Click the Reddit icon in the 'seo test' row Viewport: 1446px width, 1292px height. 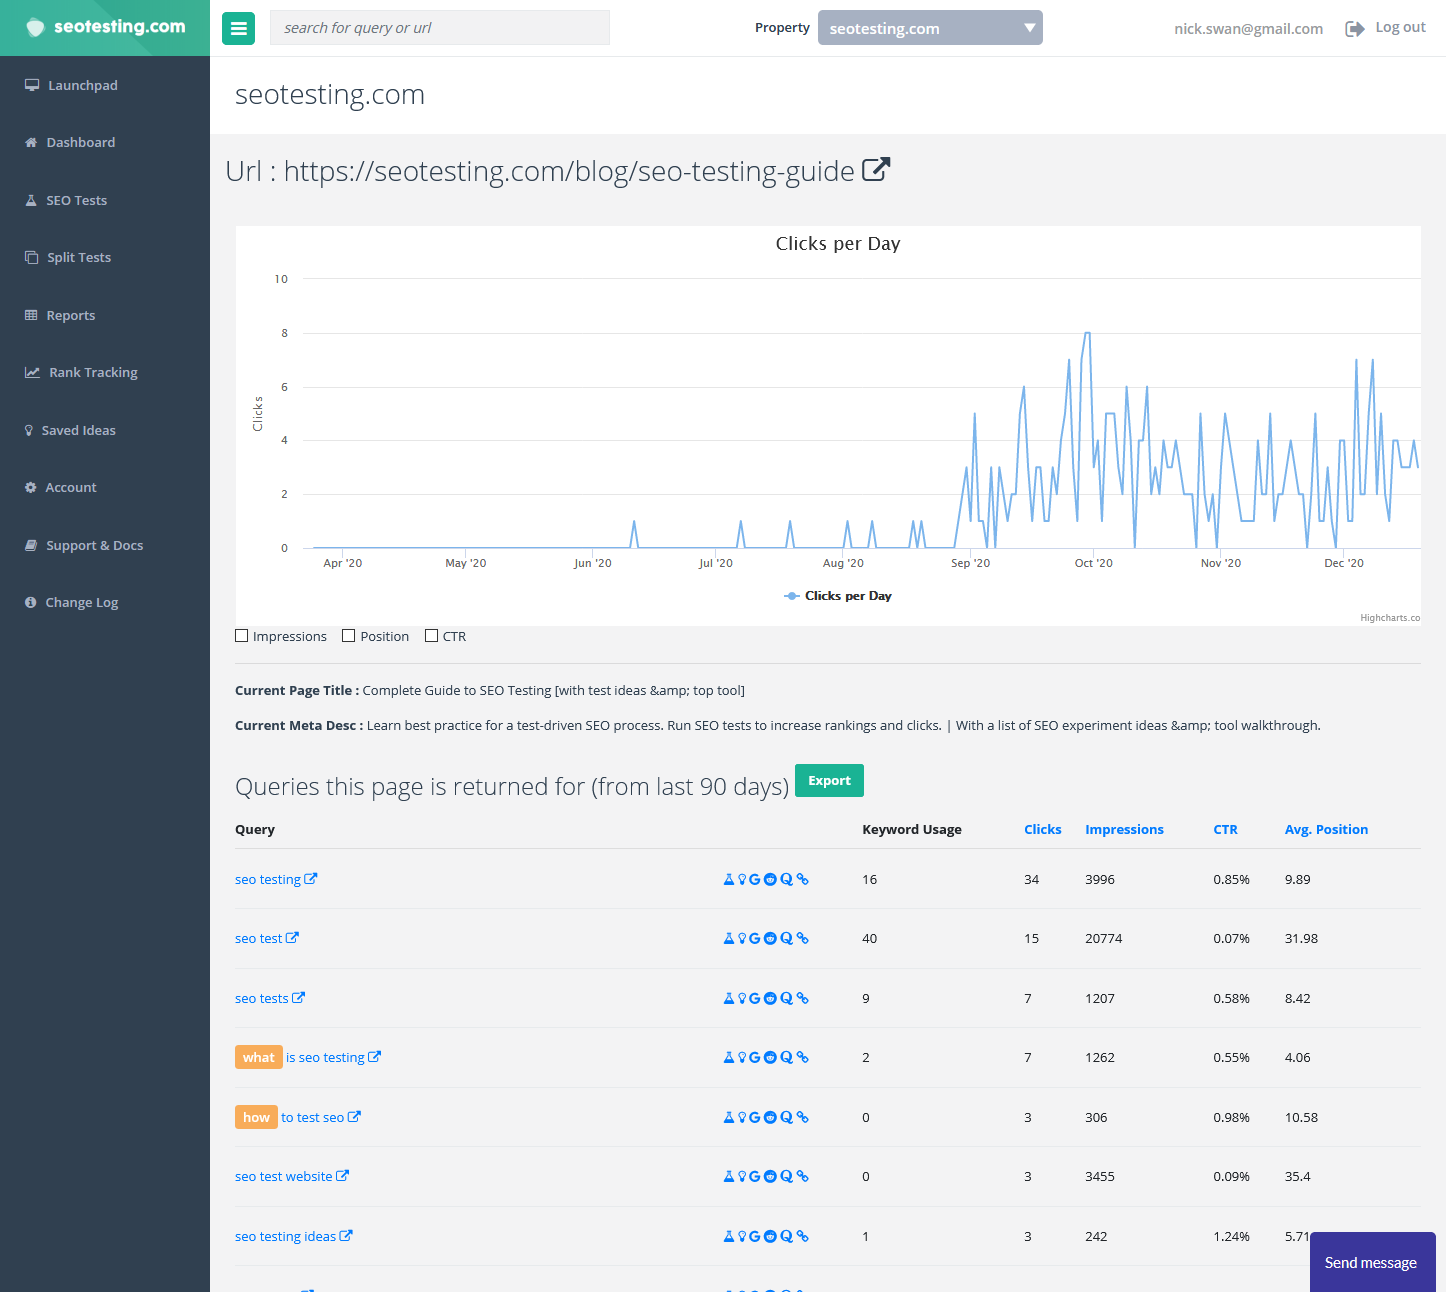click(x=770, y=939)
